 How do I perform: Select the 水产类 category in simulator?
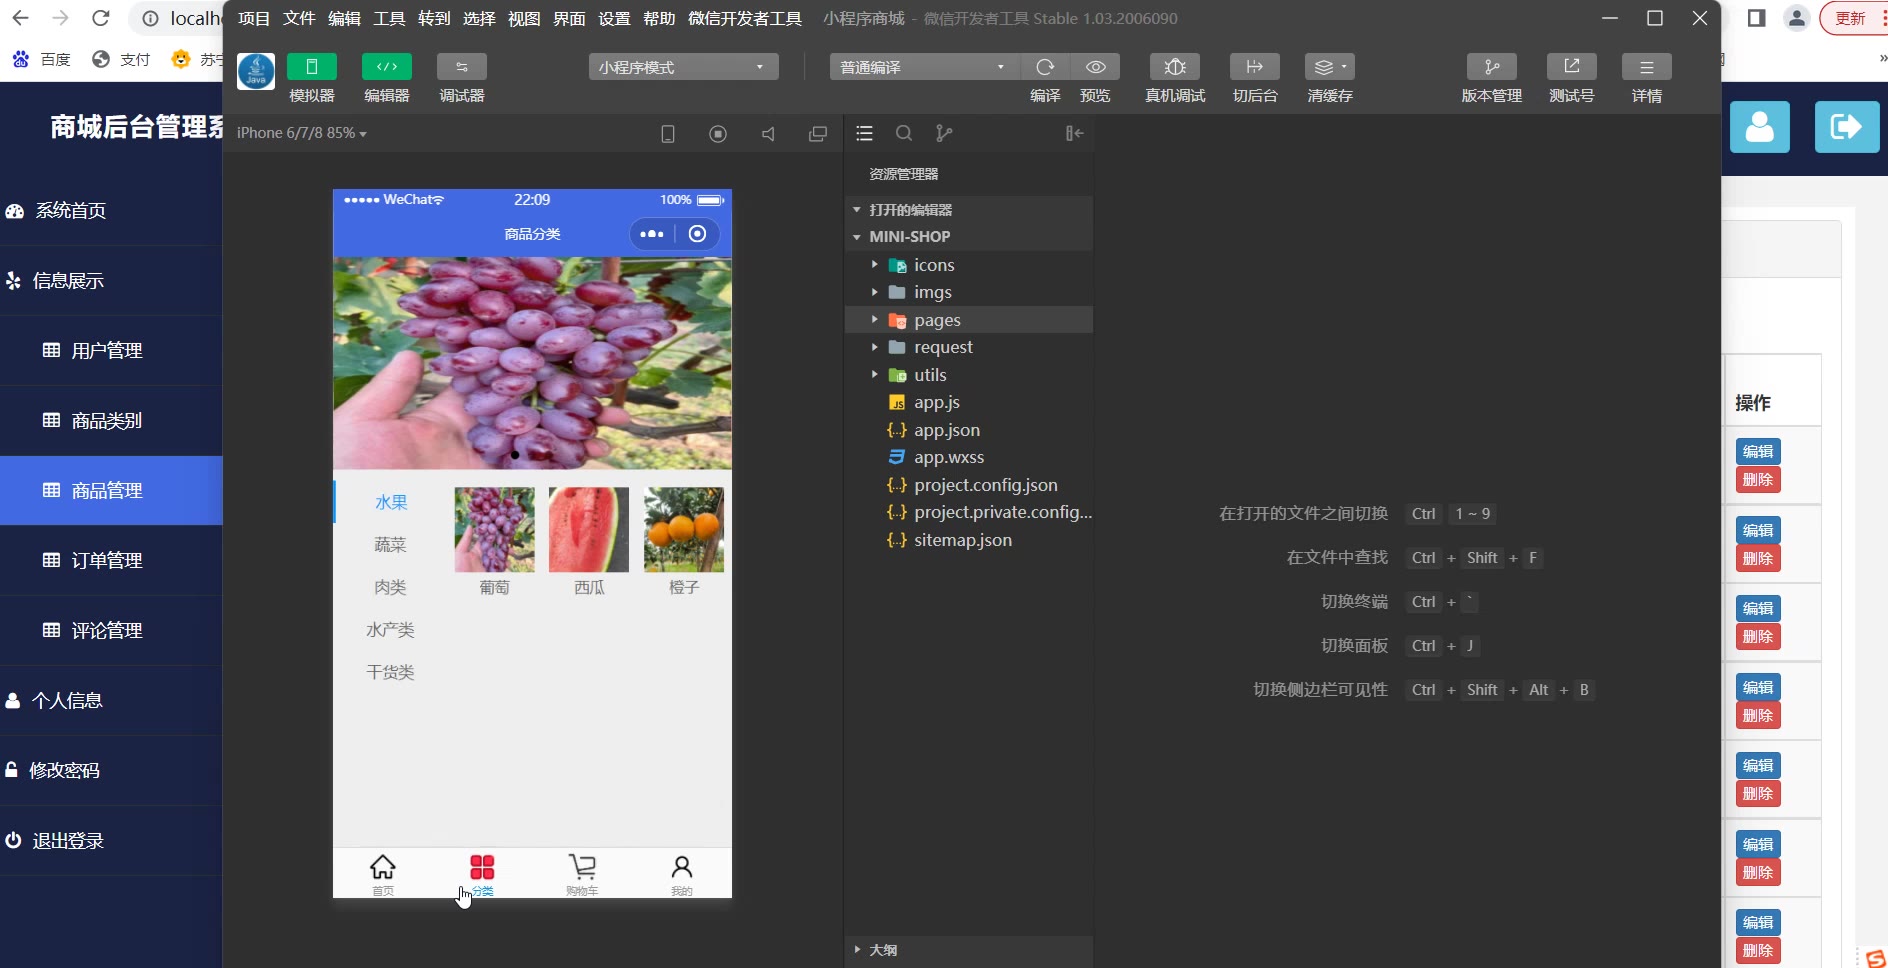pos(390,630)
